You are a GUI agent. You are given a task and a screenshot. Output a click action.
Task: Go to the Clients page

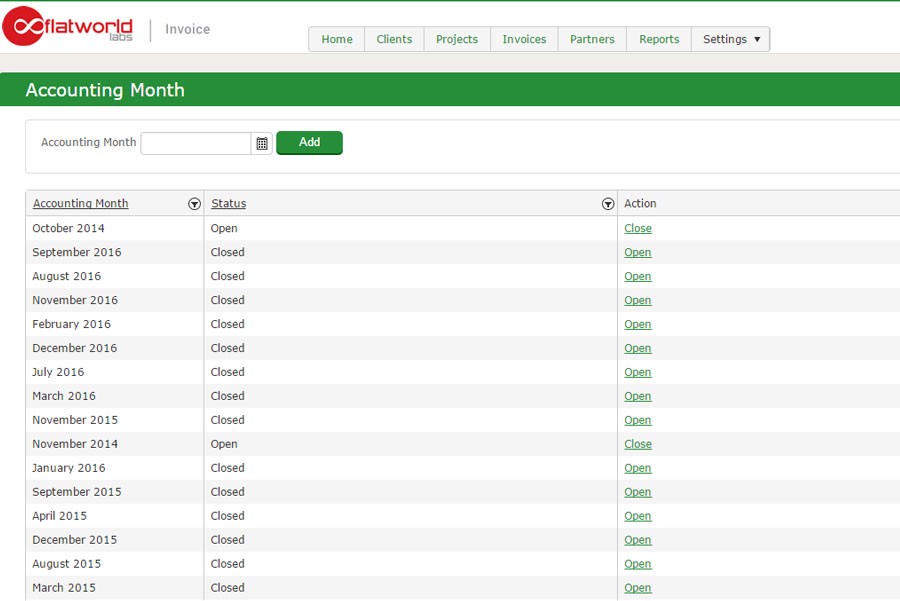point(394,39)
